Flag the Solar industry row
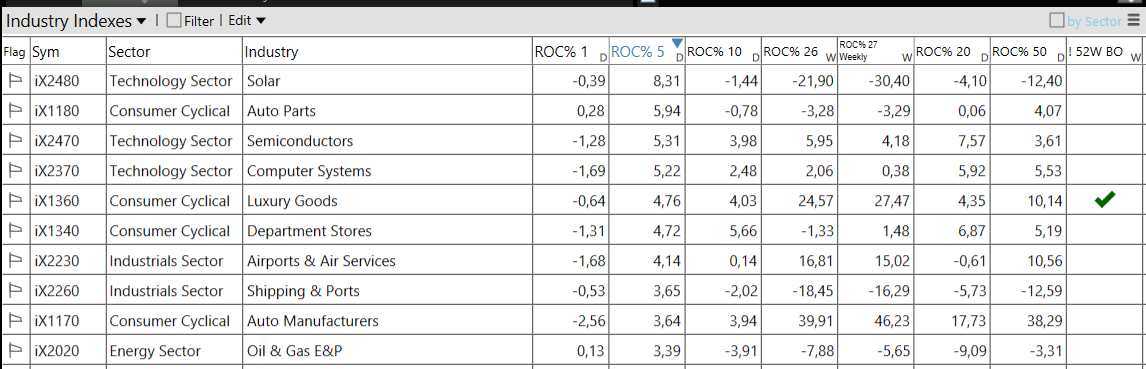Screen dimensions: 1146x369 (x=15, y=81)
